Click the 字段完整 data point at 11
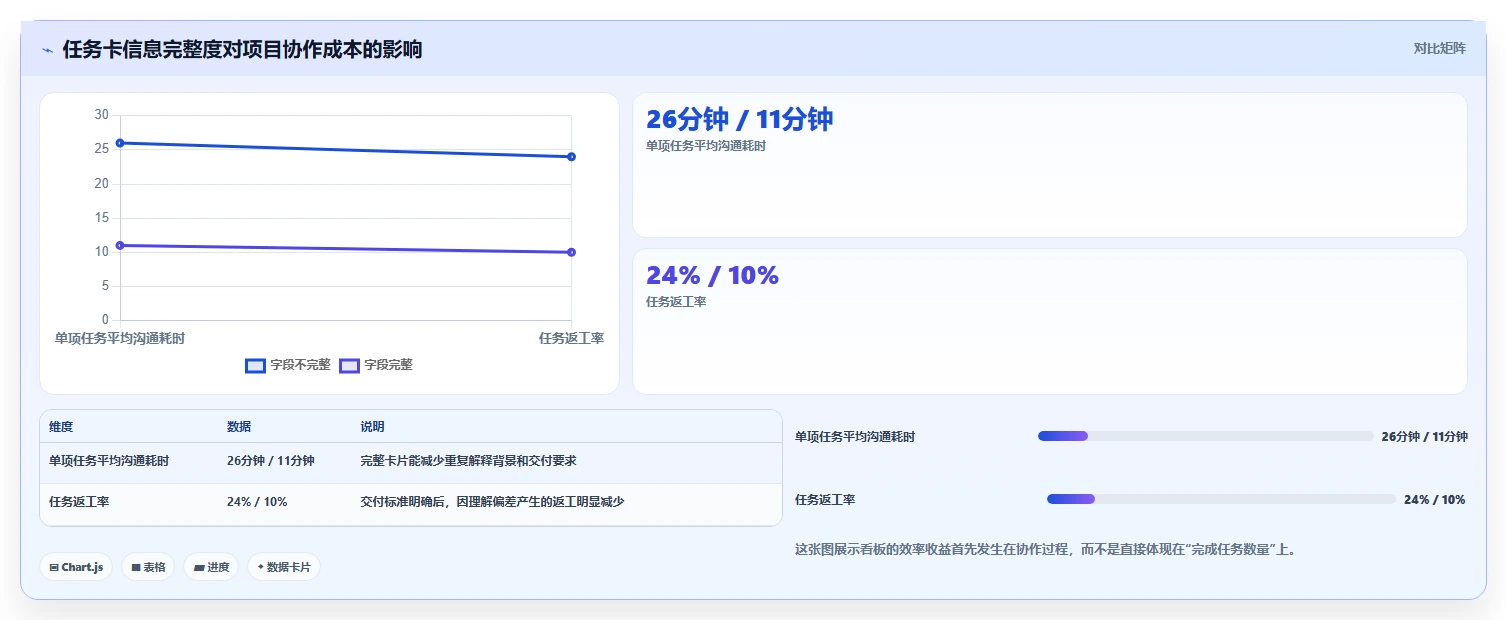 point(120,245)
